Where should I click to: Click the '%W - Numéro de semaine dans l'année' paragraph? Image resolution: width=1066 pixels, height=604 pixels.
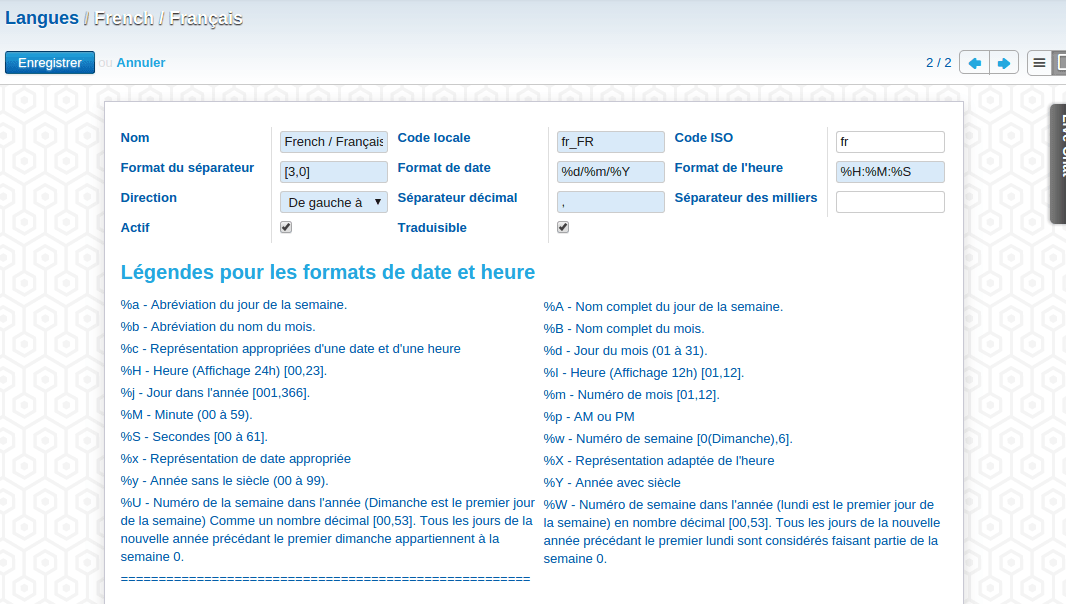pyautogui.click(x=742, y=532)
